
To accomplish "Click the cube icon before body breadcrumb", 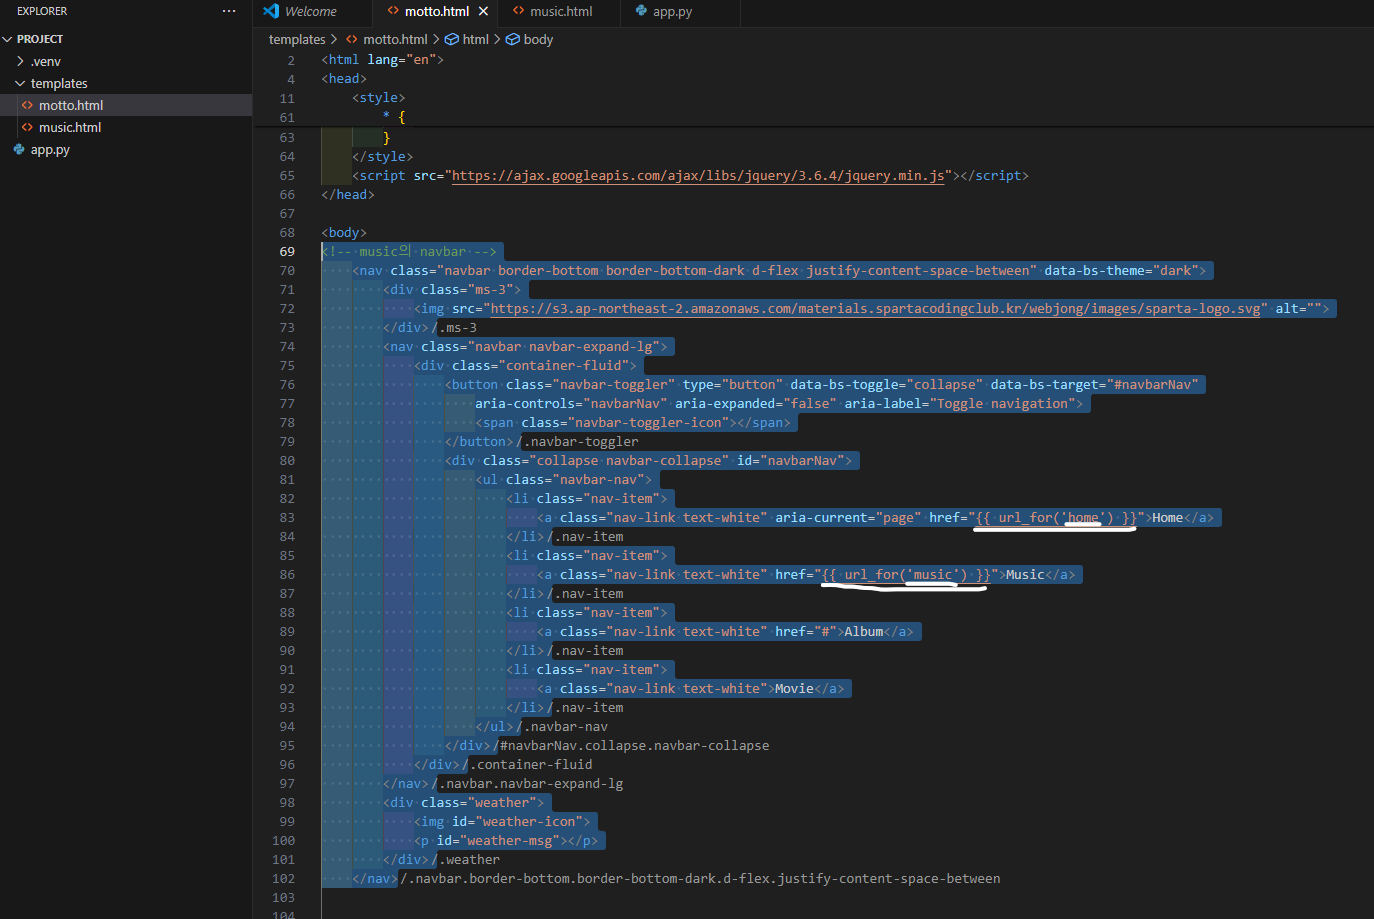I will 513,40.
